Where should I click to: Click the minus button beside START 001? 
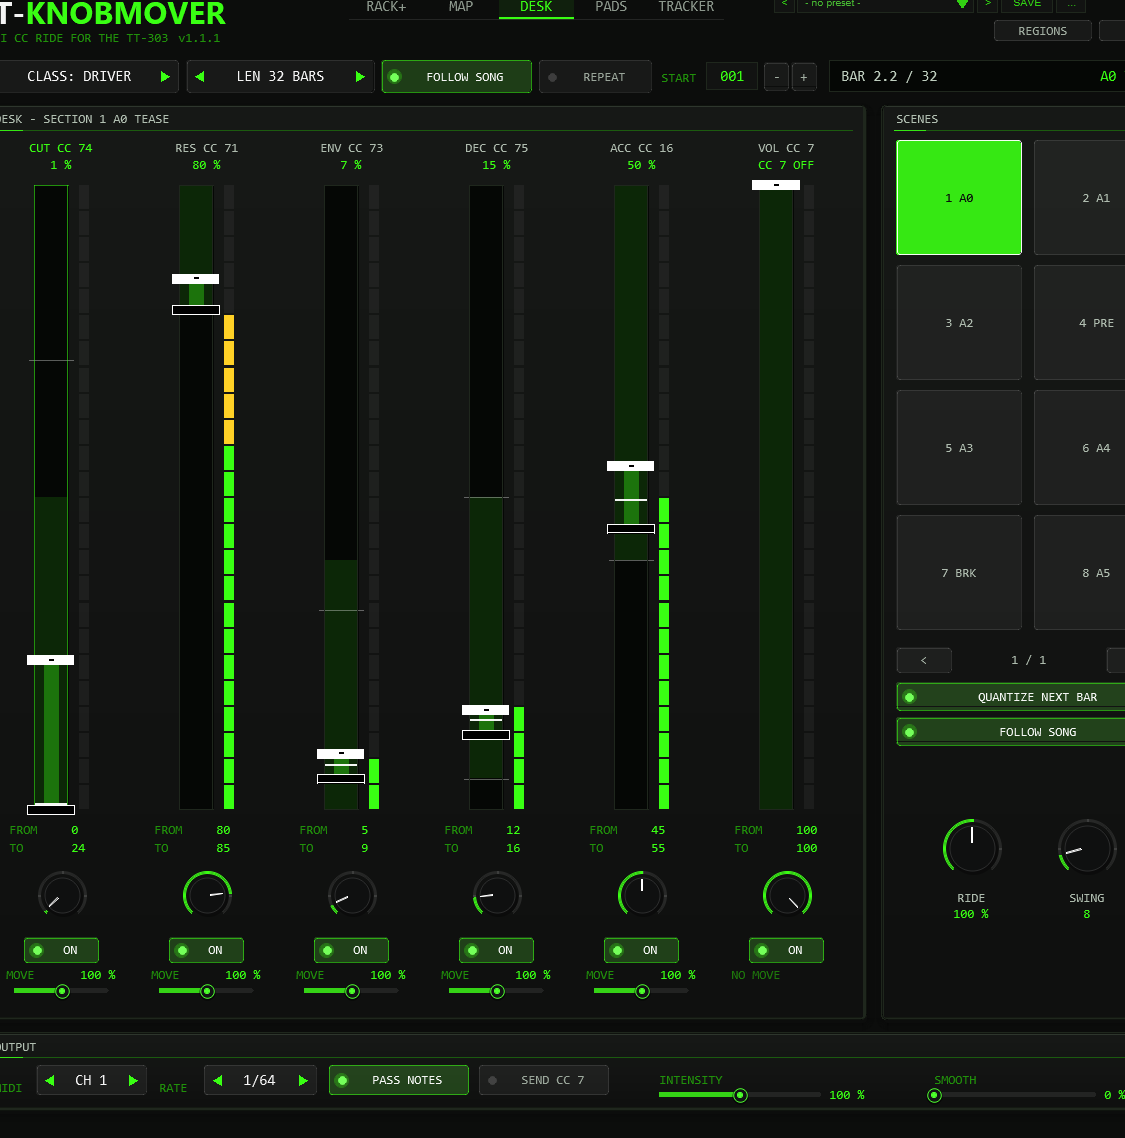tap(777, 77)
